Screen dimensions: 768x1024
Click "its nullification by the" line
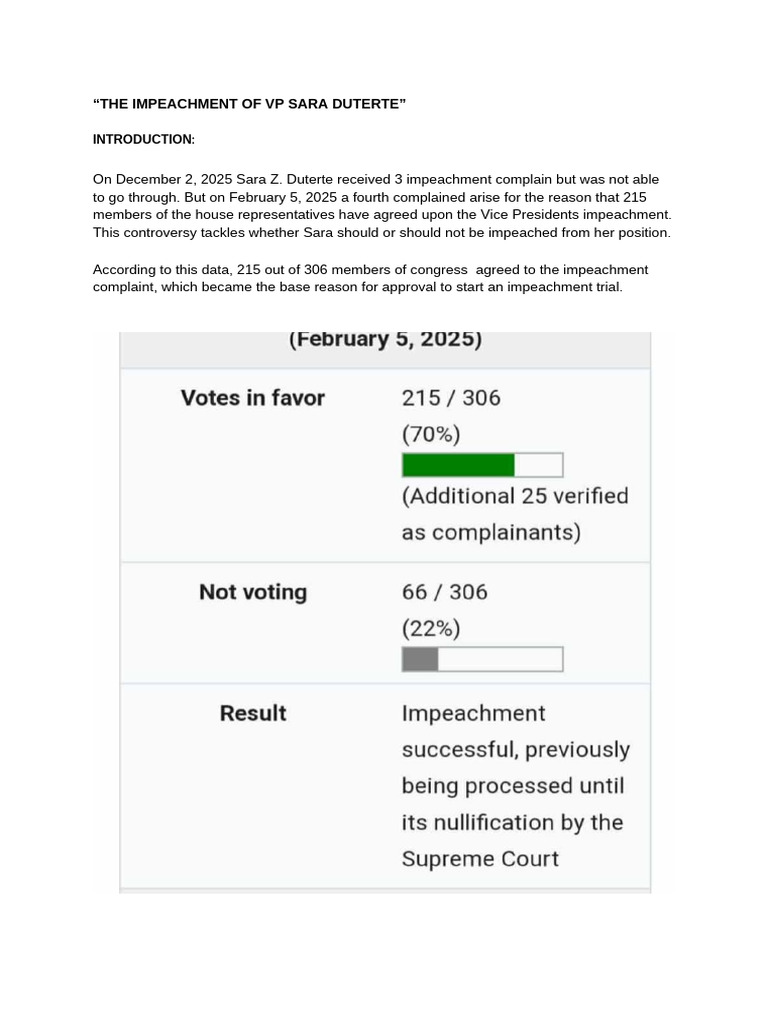click(513, 822)
